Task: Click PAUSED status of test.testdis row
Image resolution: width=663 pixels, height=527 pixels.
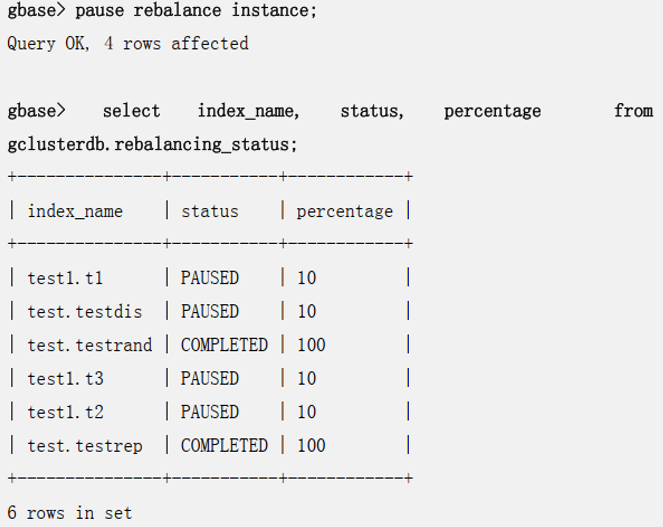Action: [x=210, y=312]
